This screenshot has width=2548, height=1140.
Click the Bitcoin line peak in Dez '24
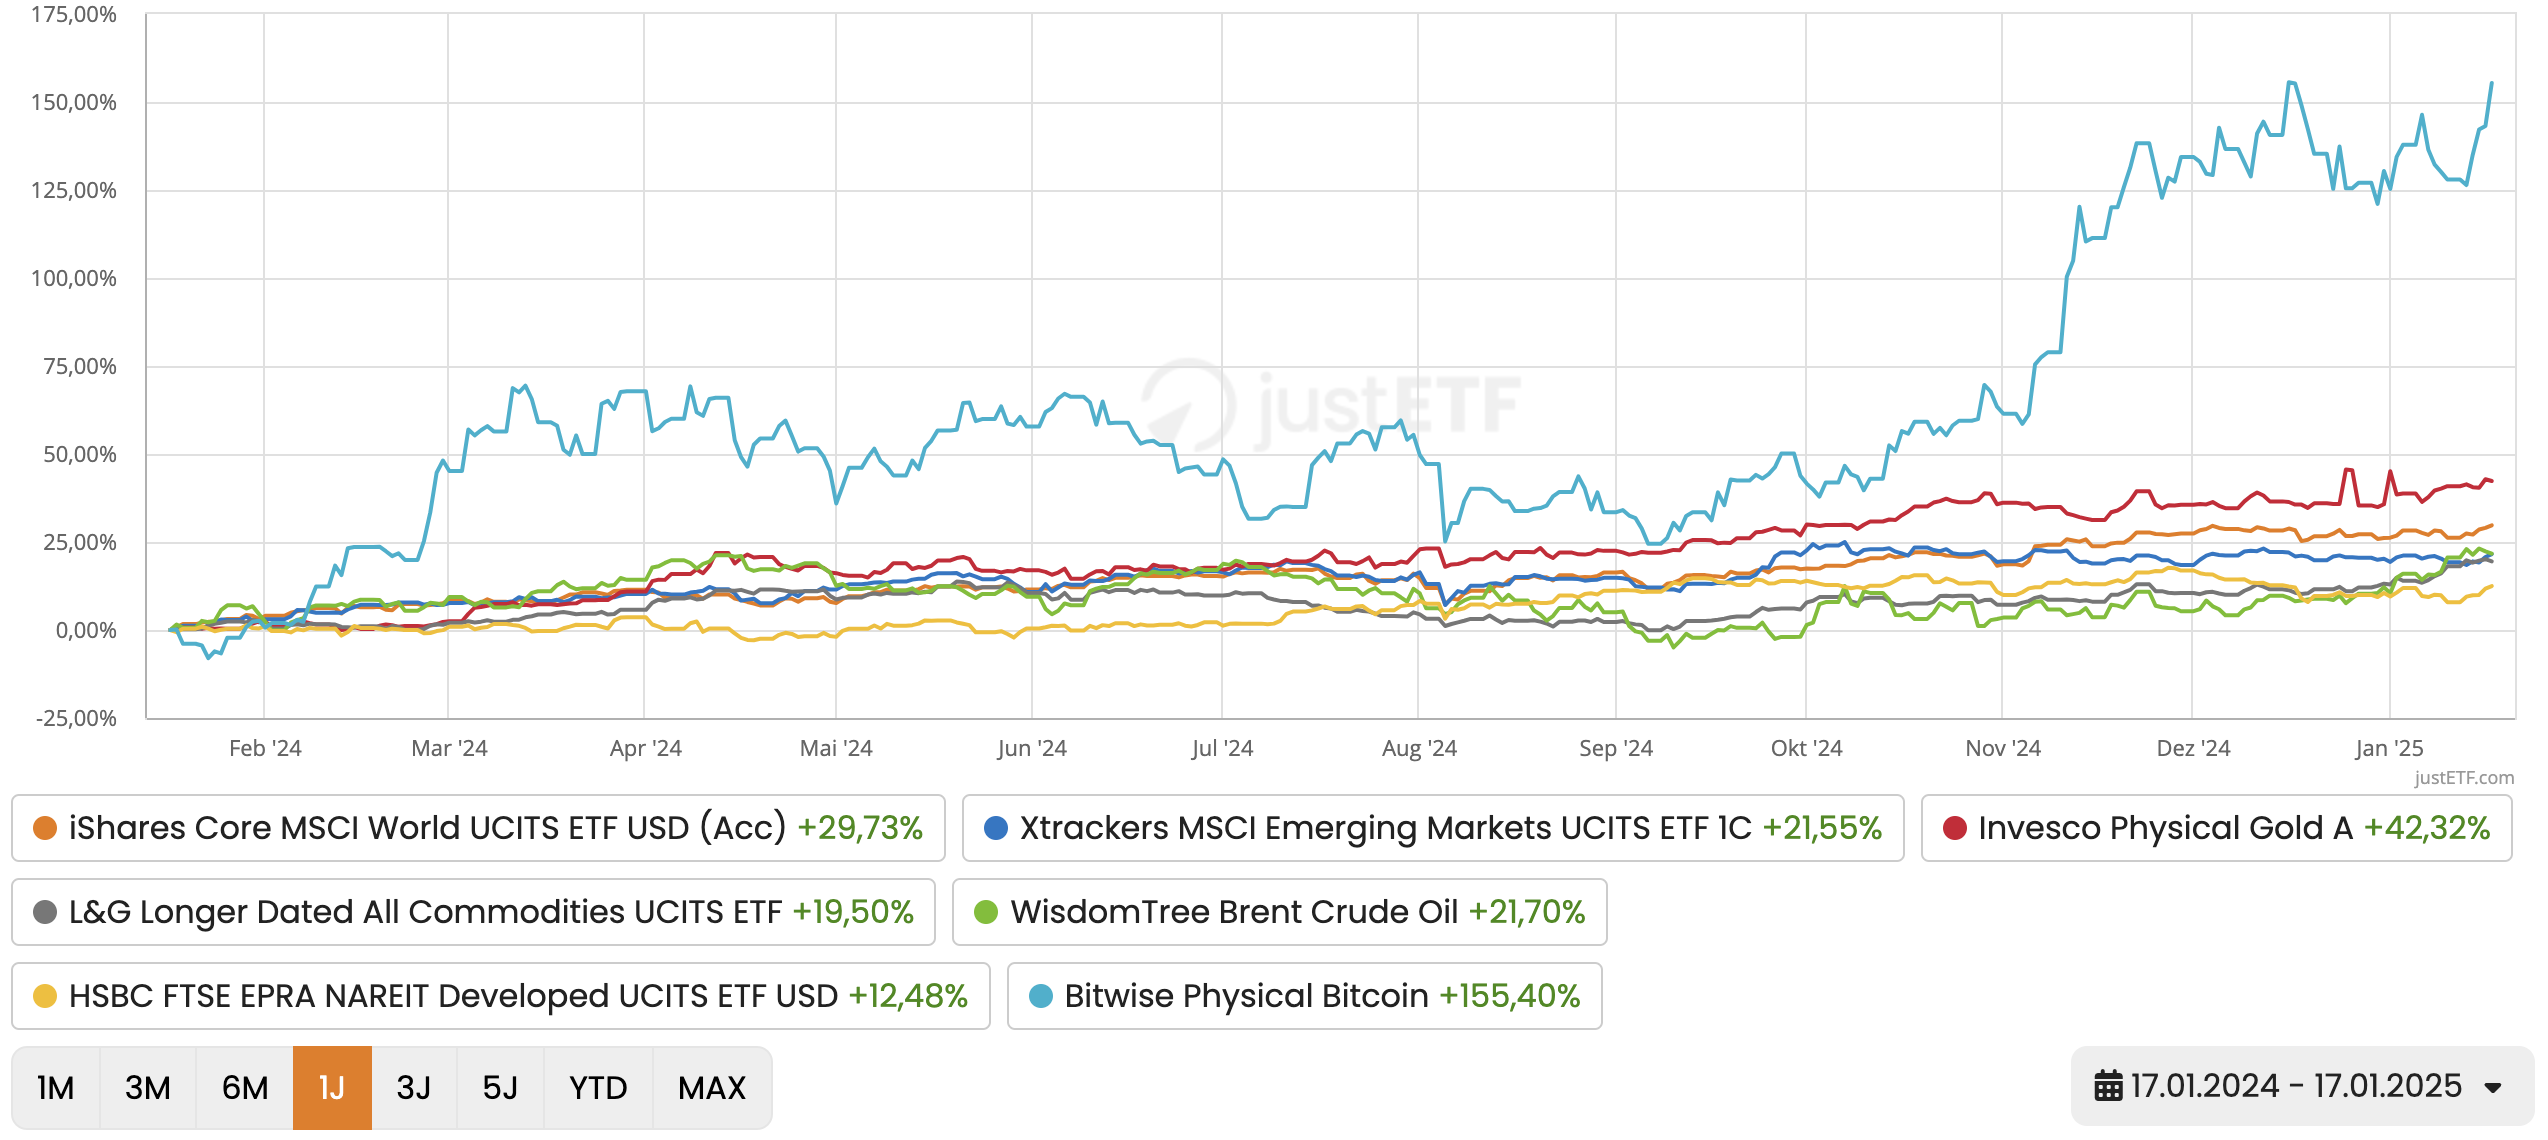[2290, 83]
